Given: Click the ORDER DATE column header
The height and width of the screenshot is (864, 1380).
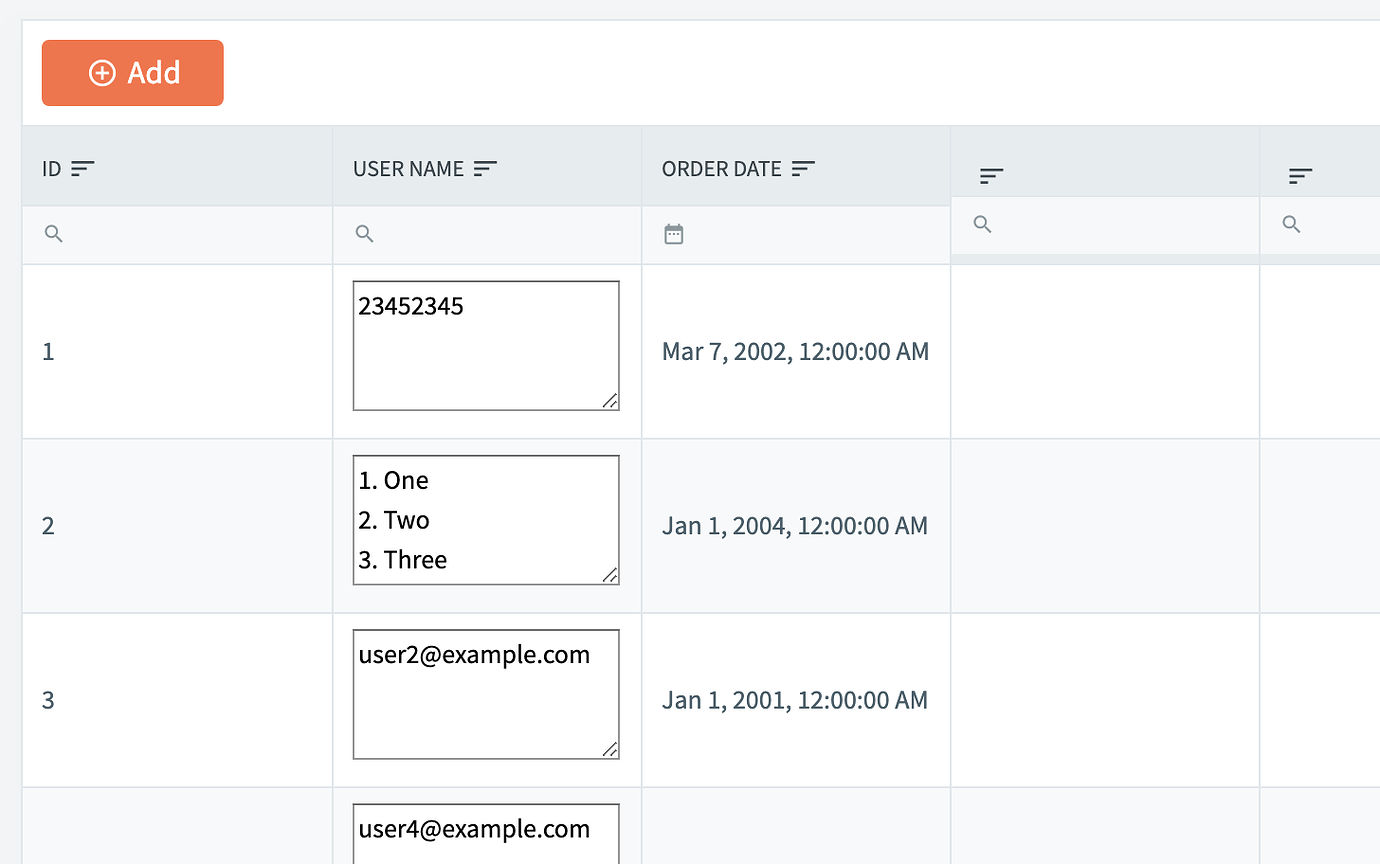Looking at the screenshot, I should pos(721,169).
